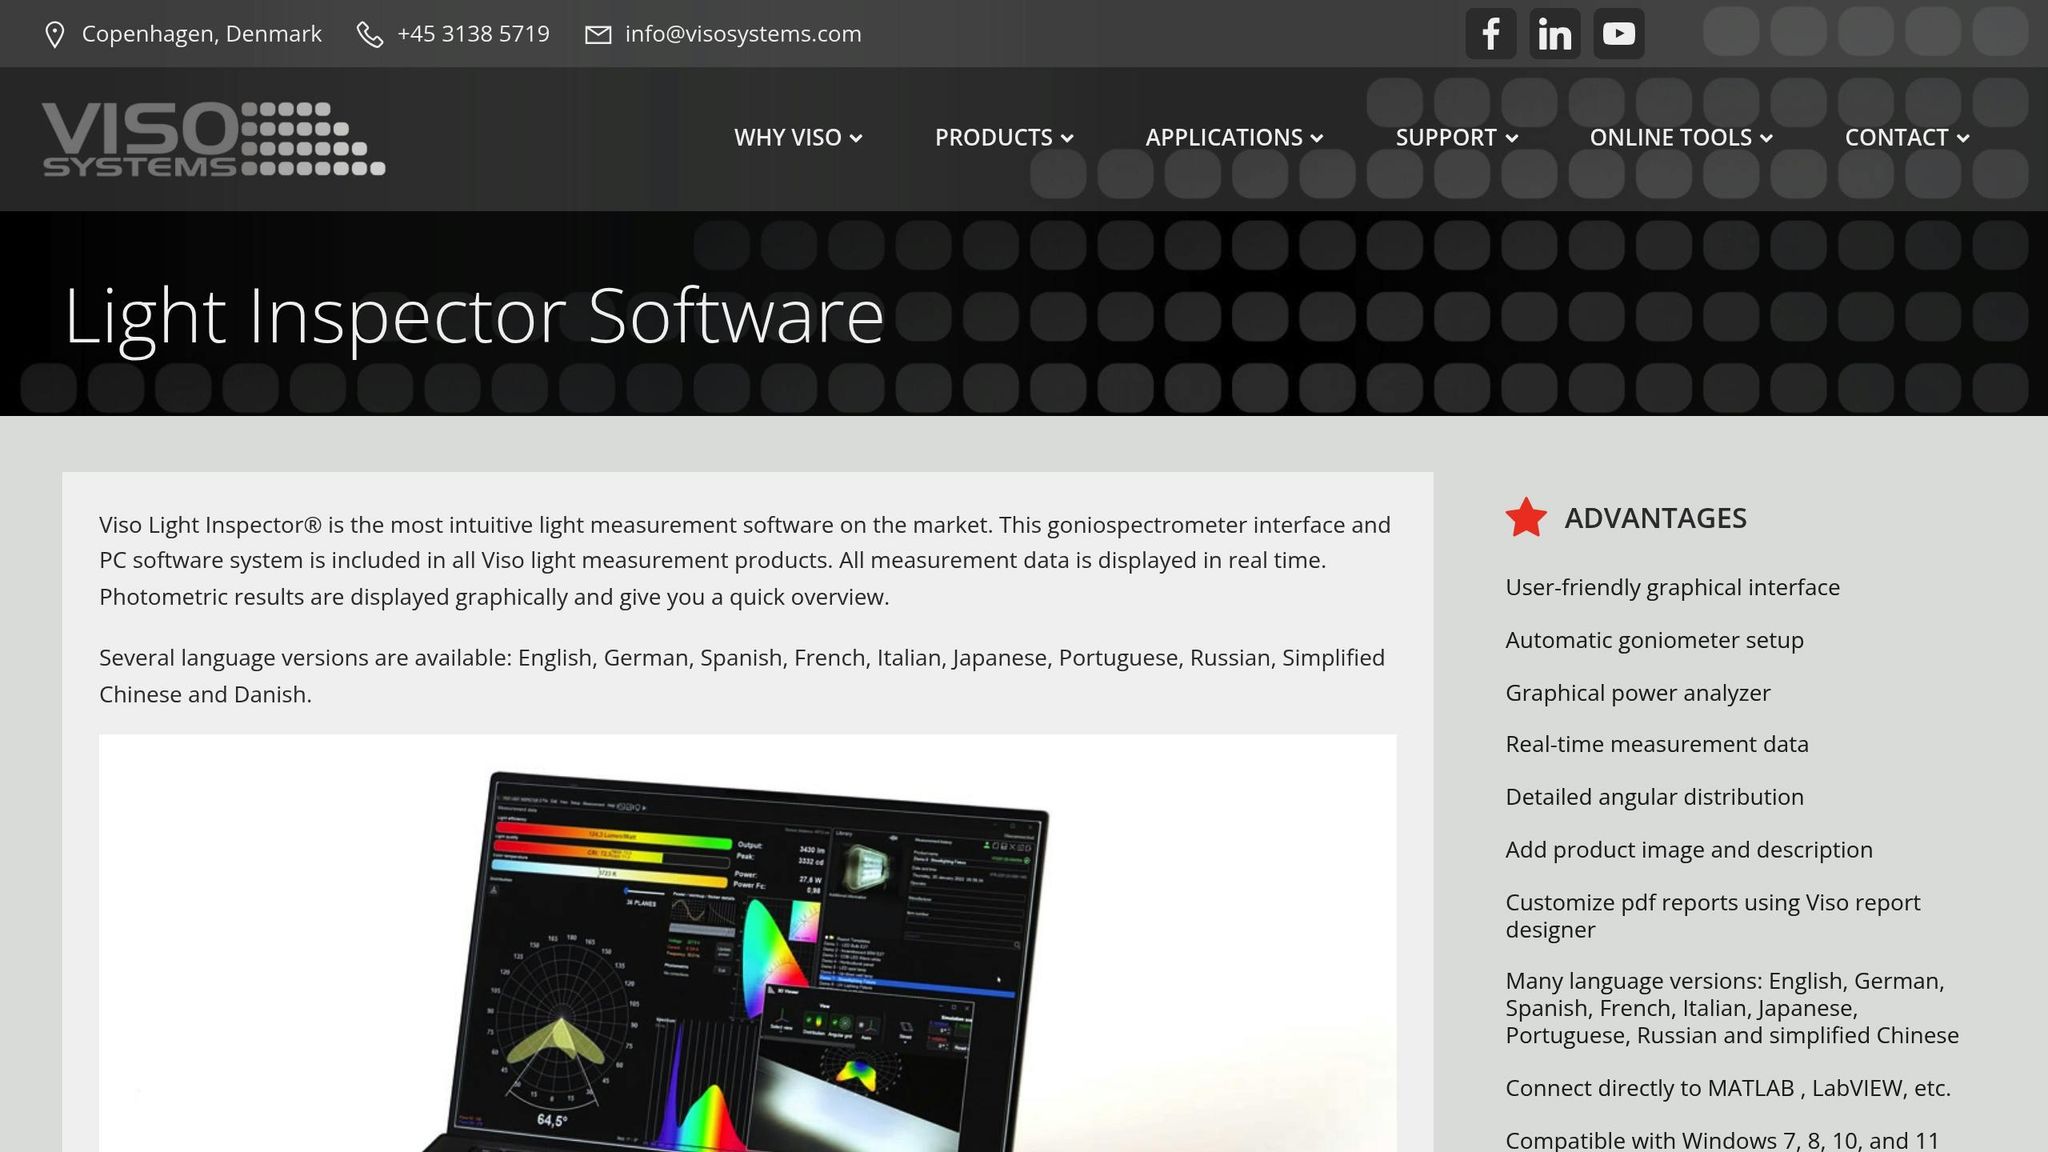Image resolution: width=2048 pixels, height=1152 pixels.
Task: Select the SUPPORT navigation item
Action: pyautogui.click(x=1447, y=138)
